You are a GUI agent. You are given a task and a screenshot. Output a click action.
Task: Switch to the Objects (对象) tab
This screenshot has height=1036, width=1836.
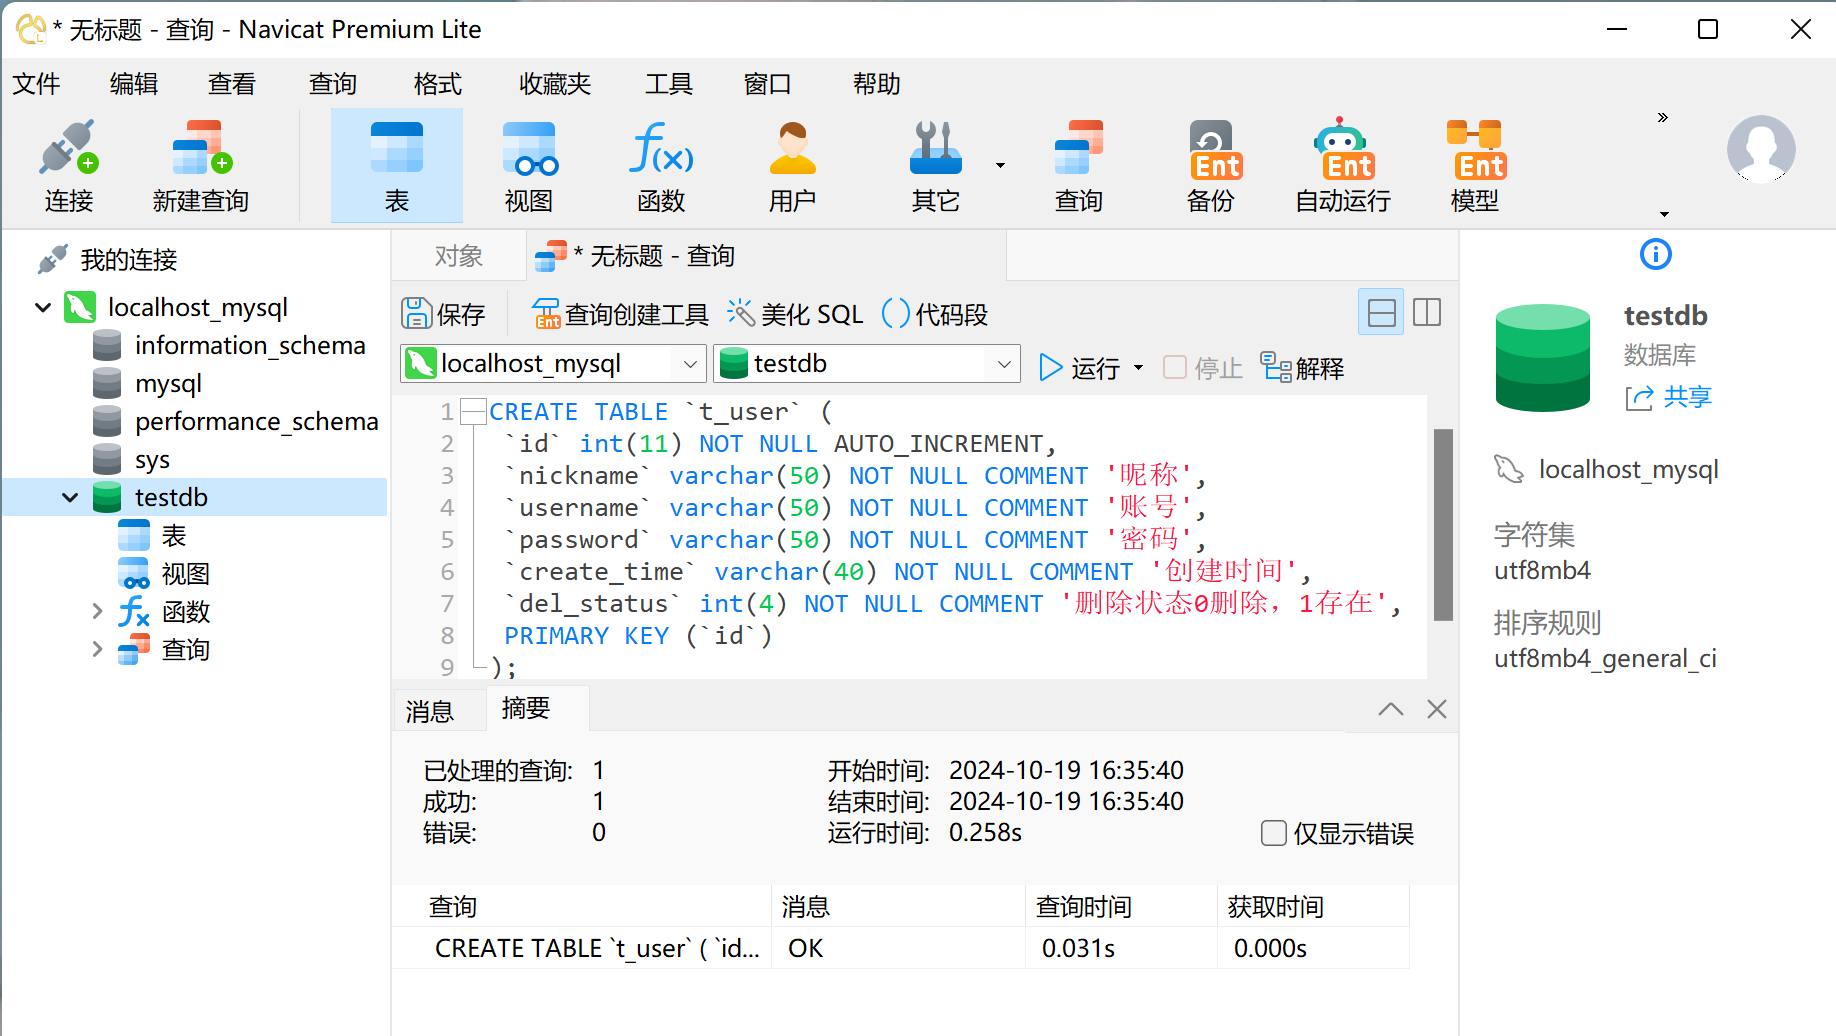(x=459, y=256)
